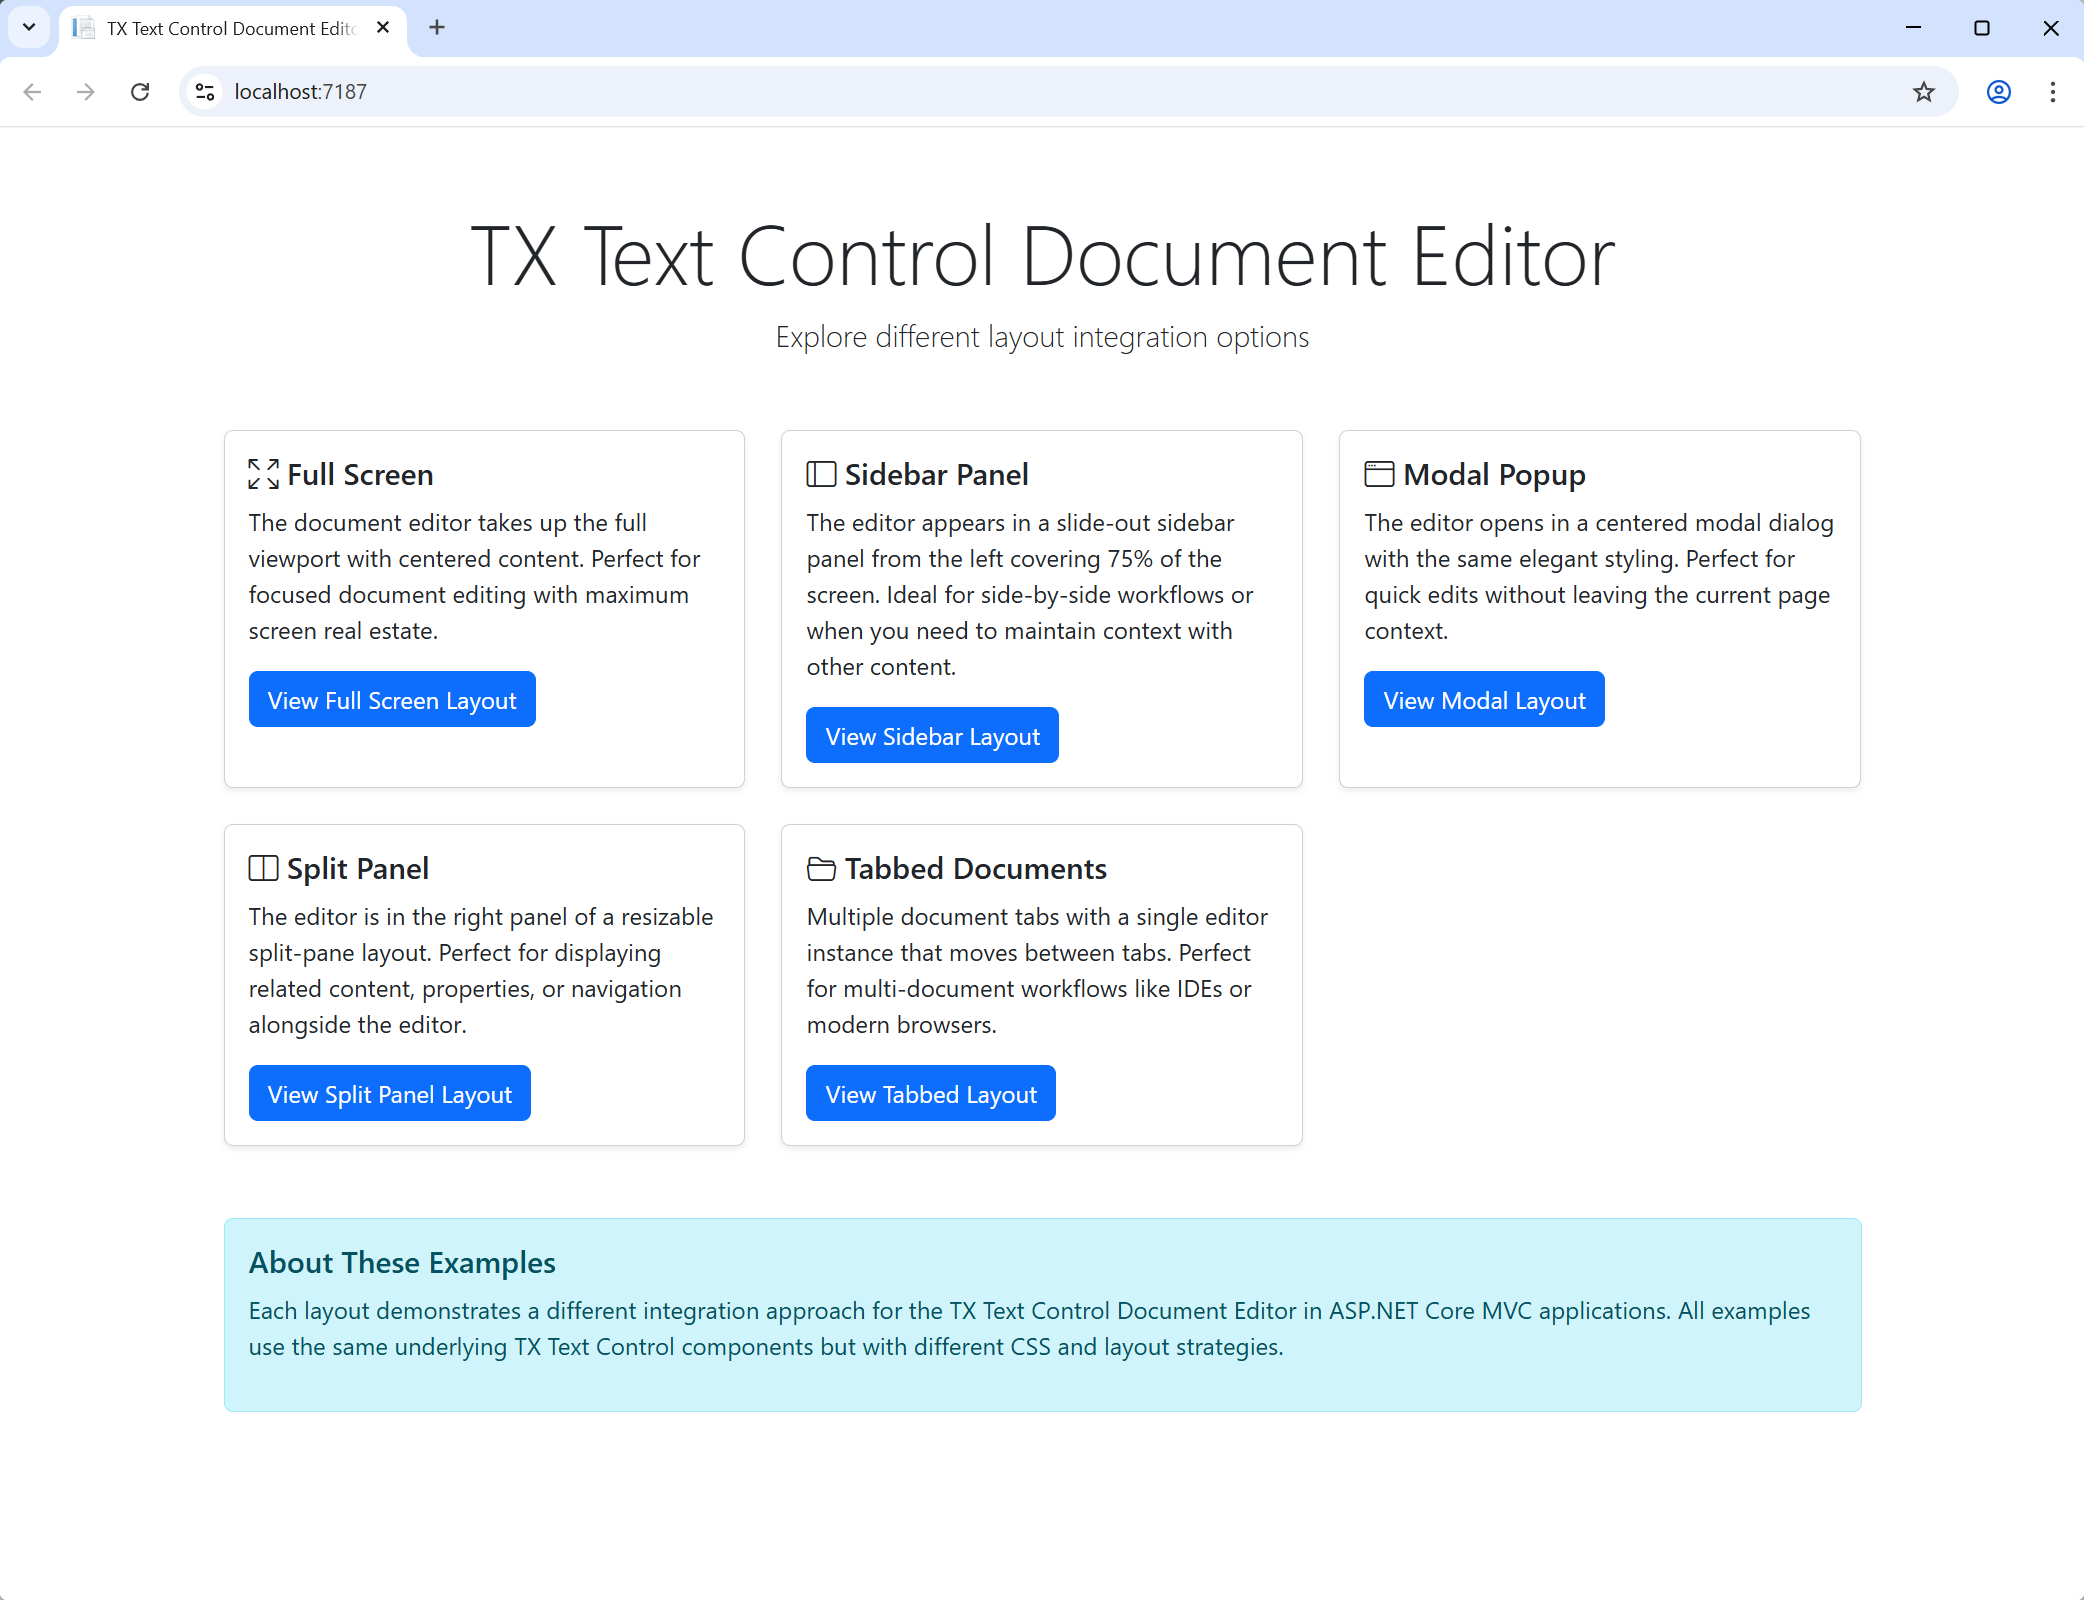Open View Sidebar Layout
2084x1600 pixels.
click(931, 735)
